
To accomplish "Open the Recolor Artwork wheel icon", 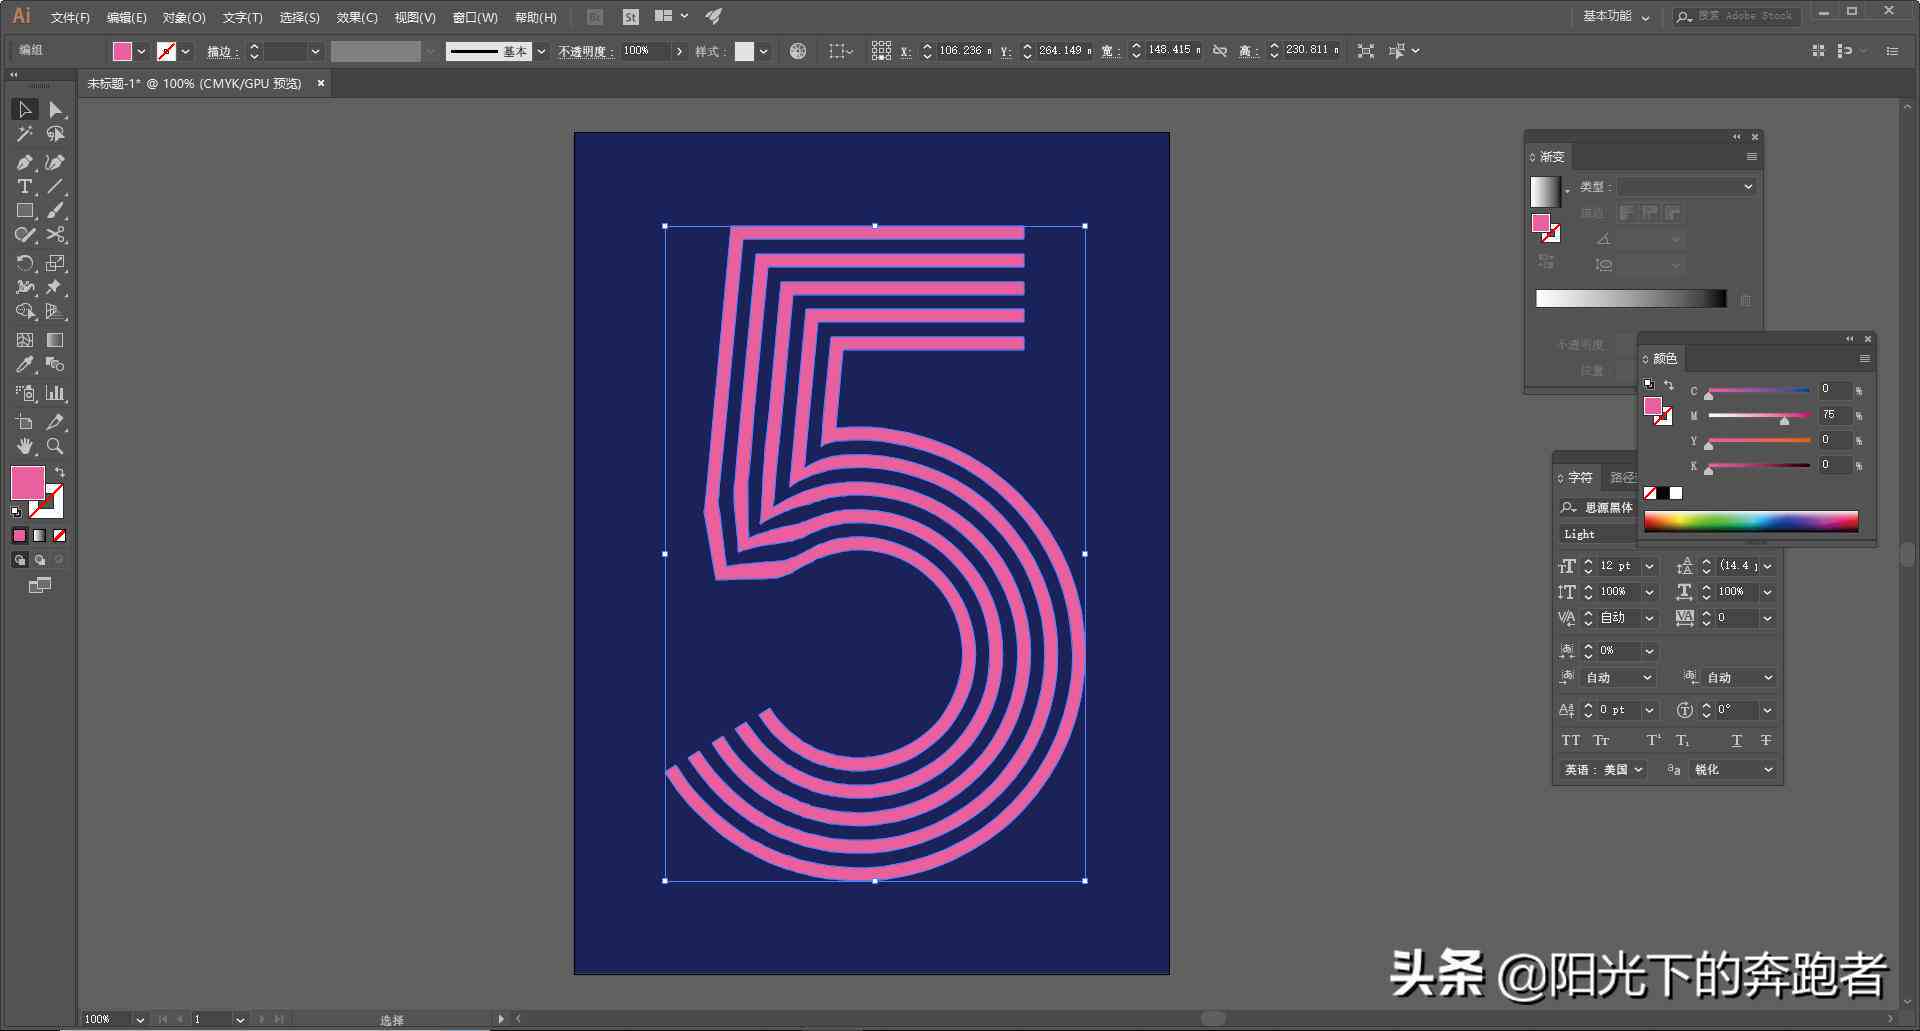I will (x=798, y=51).
